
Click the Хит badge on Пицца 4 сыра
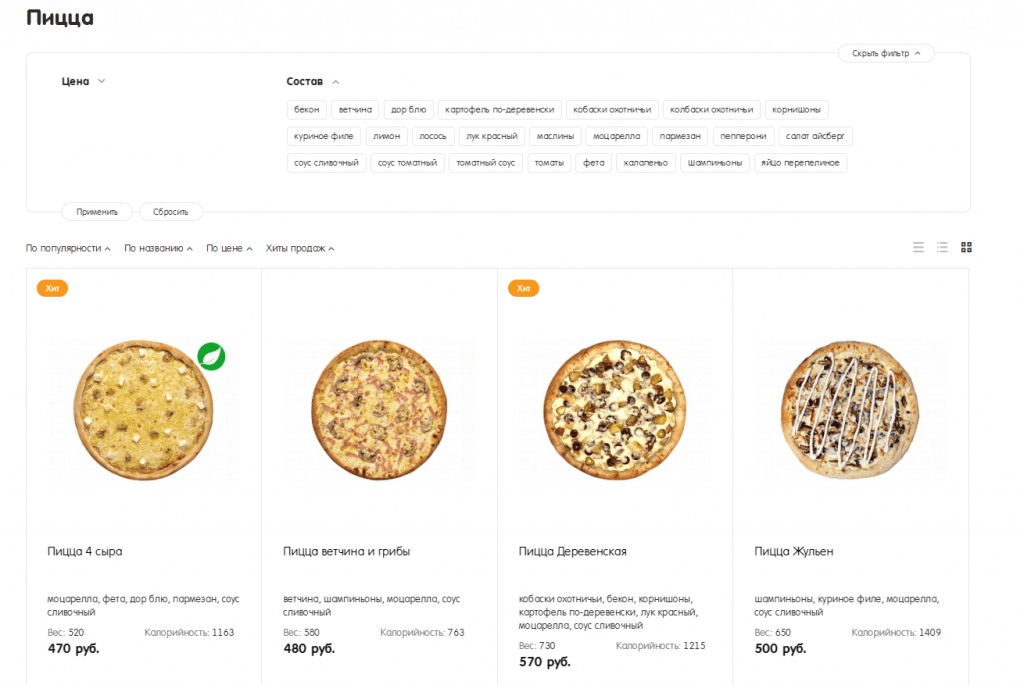[x=52, y=288]
